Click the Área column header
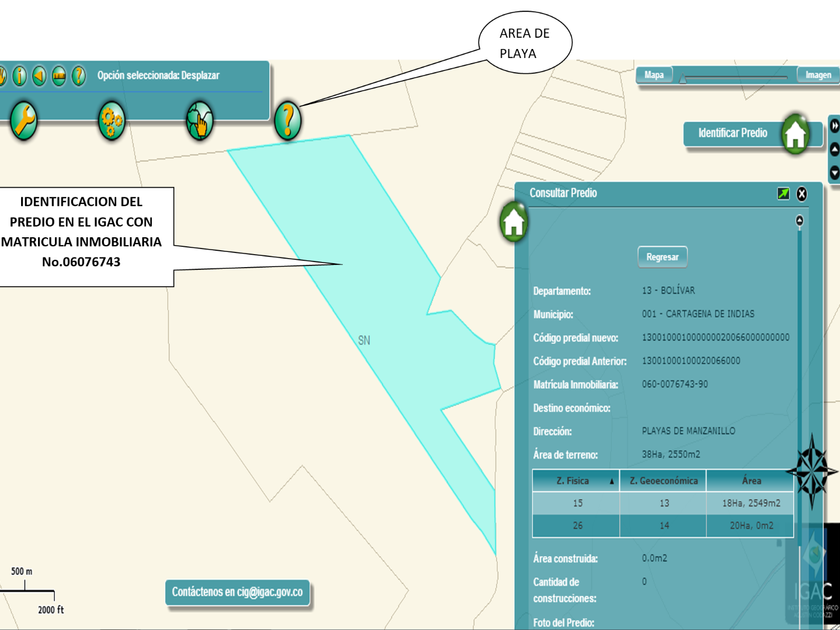 click(x=751, y=481)
